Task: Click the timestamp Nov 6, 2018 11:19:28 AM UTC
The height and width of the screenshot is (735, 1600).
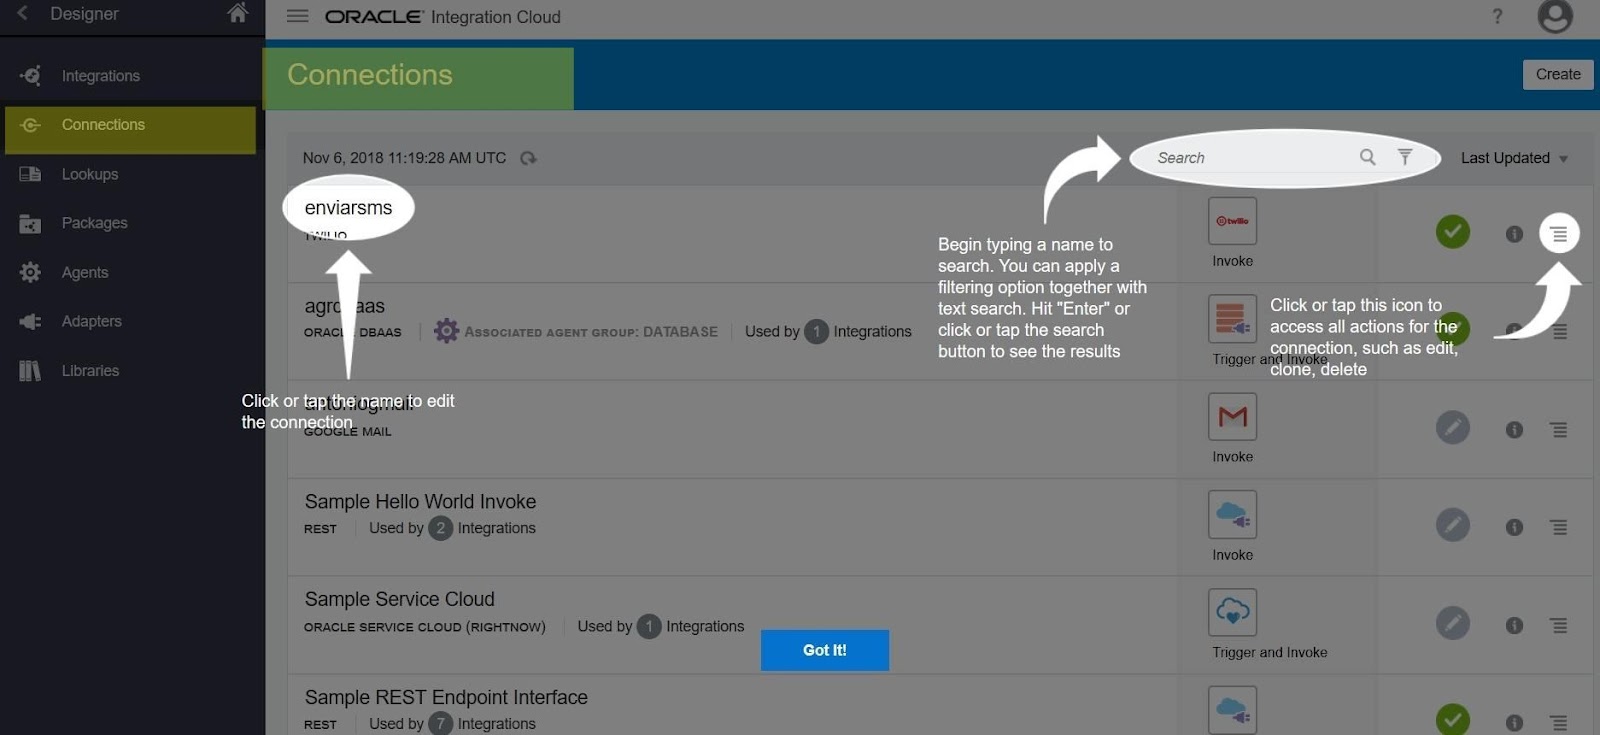Action: point(404,158)
